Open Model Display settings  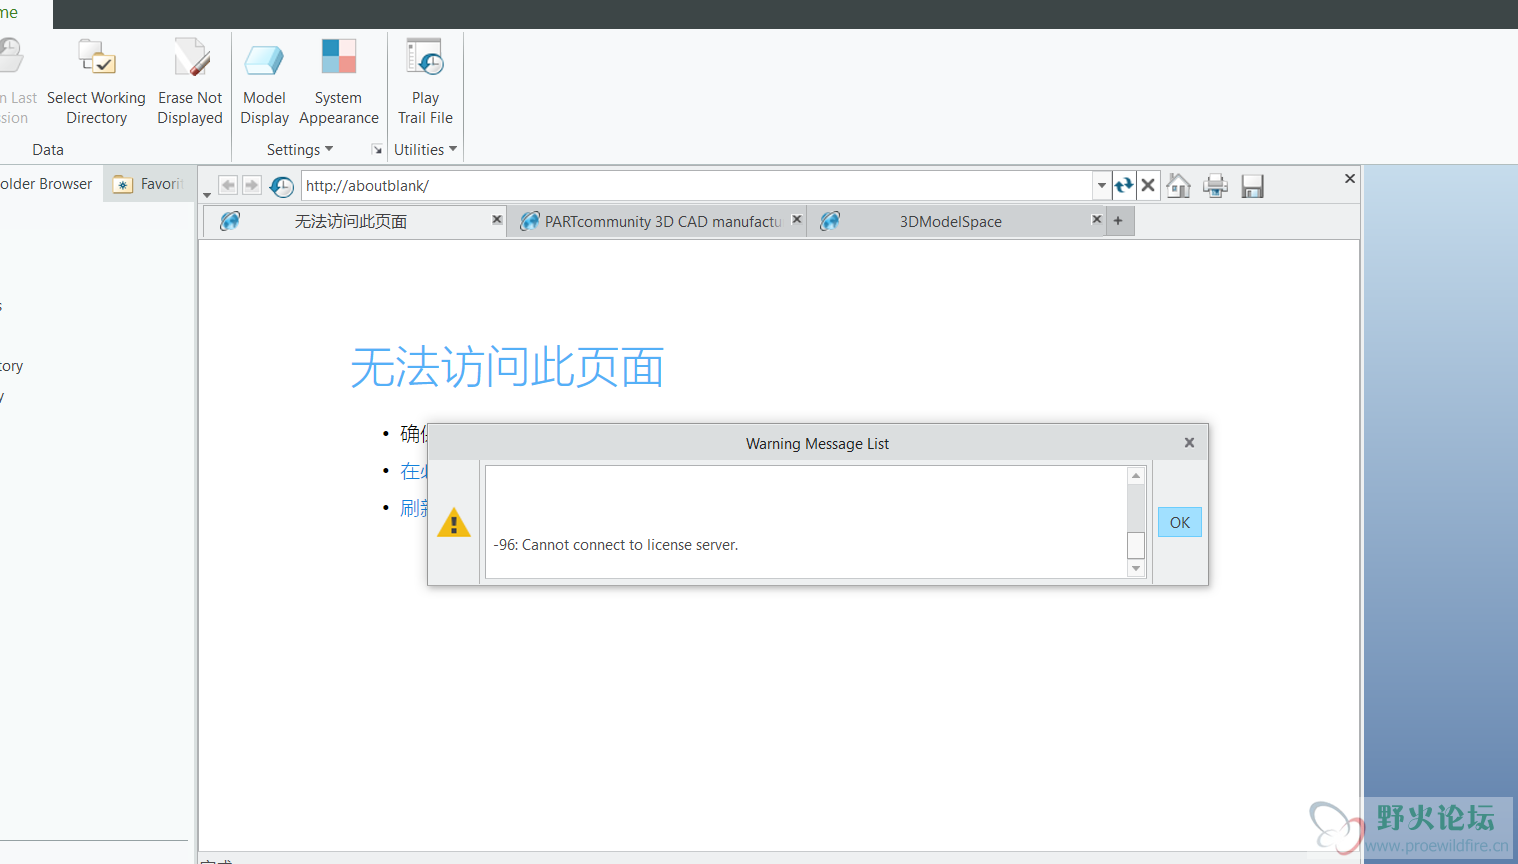point(264,82)
